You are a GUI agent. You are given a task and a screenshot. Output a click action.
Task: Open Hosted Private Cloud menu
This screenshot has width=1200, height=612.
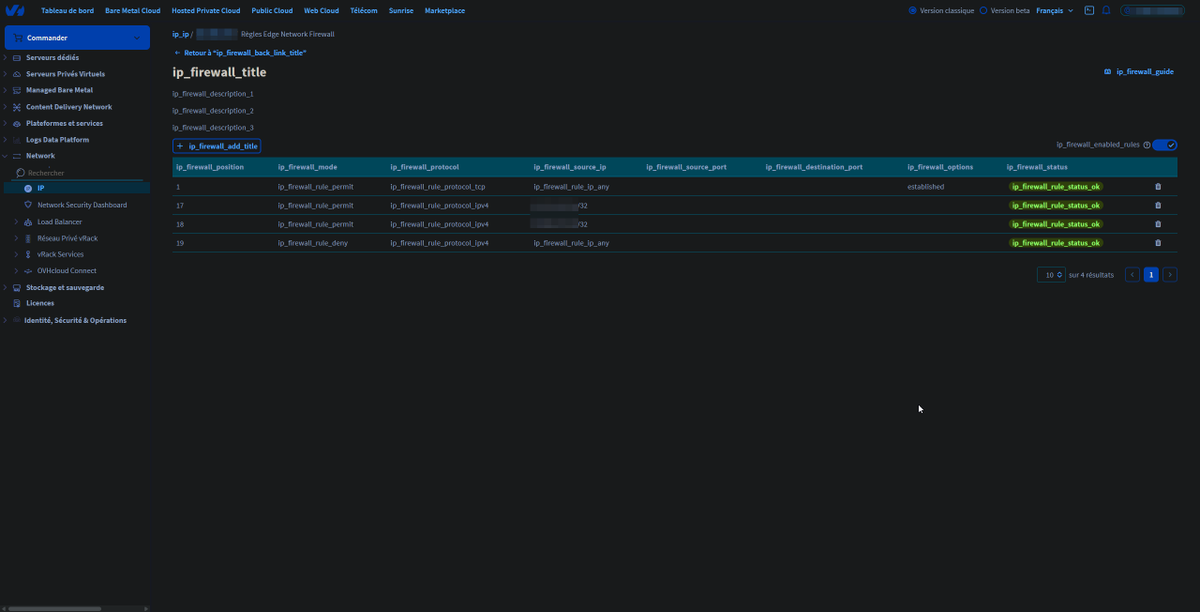206,10
